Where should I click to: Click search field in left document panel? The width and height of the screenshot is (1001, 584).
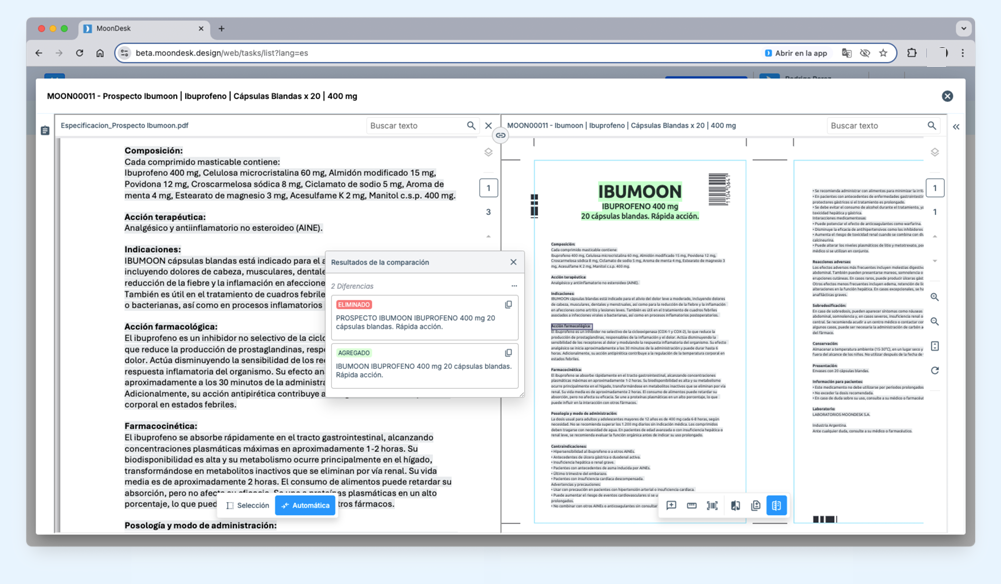(x=415, y=126)
